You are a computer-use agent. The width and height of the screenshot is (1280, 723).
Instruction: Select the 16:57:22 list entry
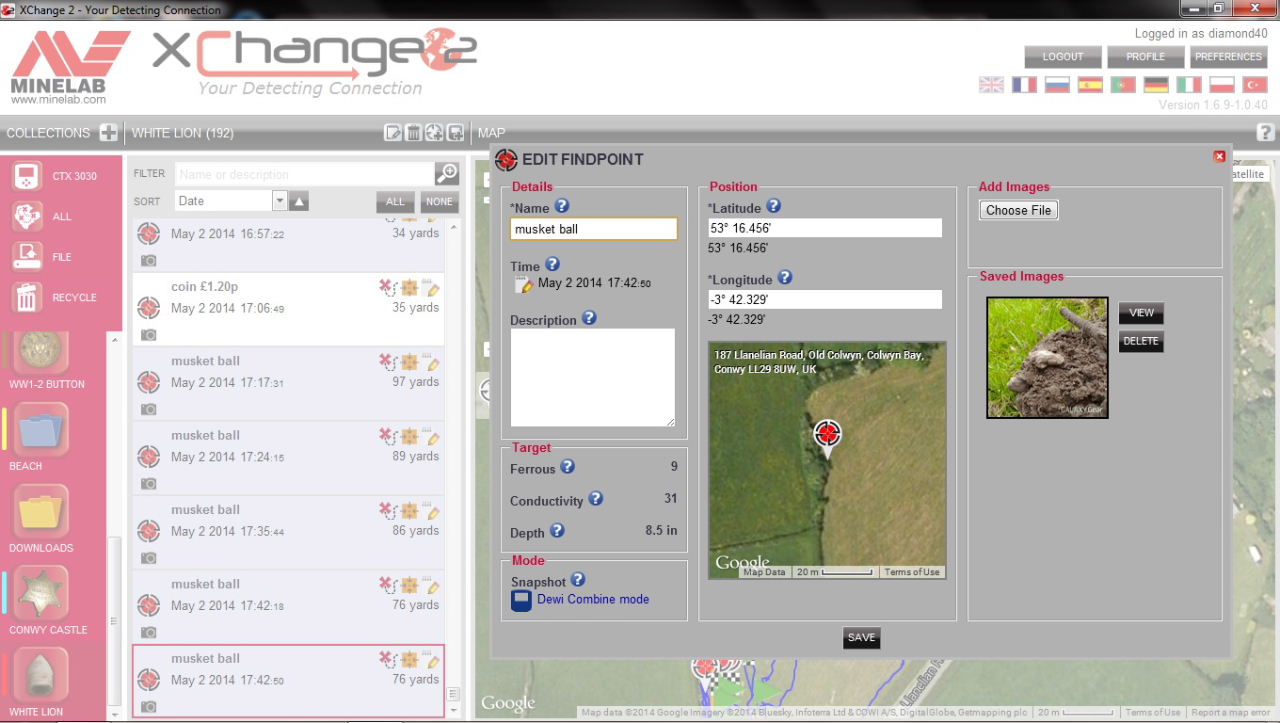(x=289, y=245)
